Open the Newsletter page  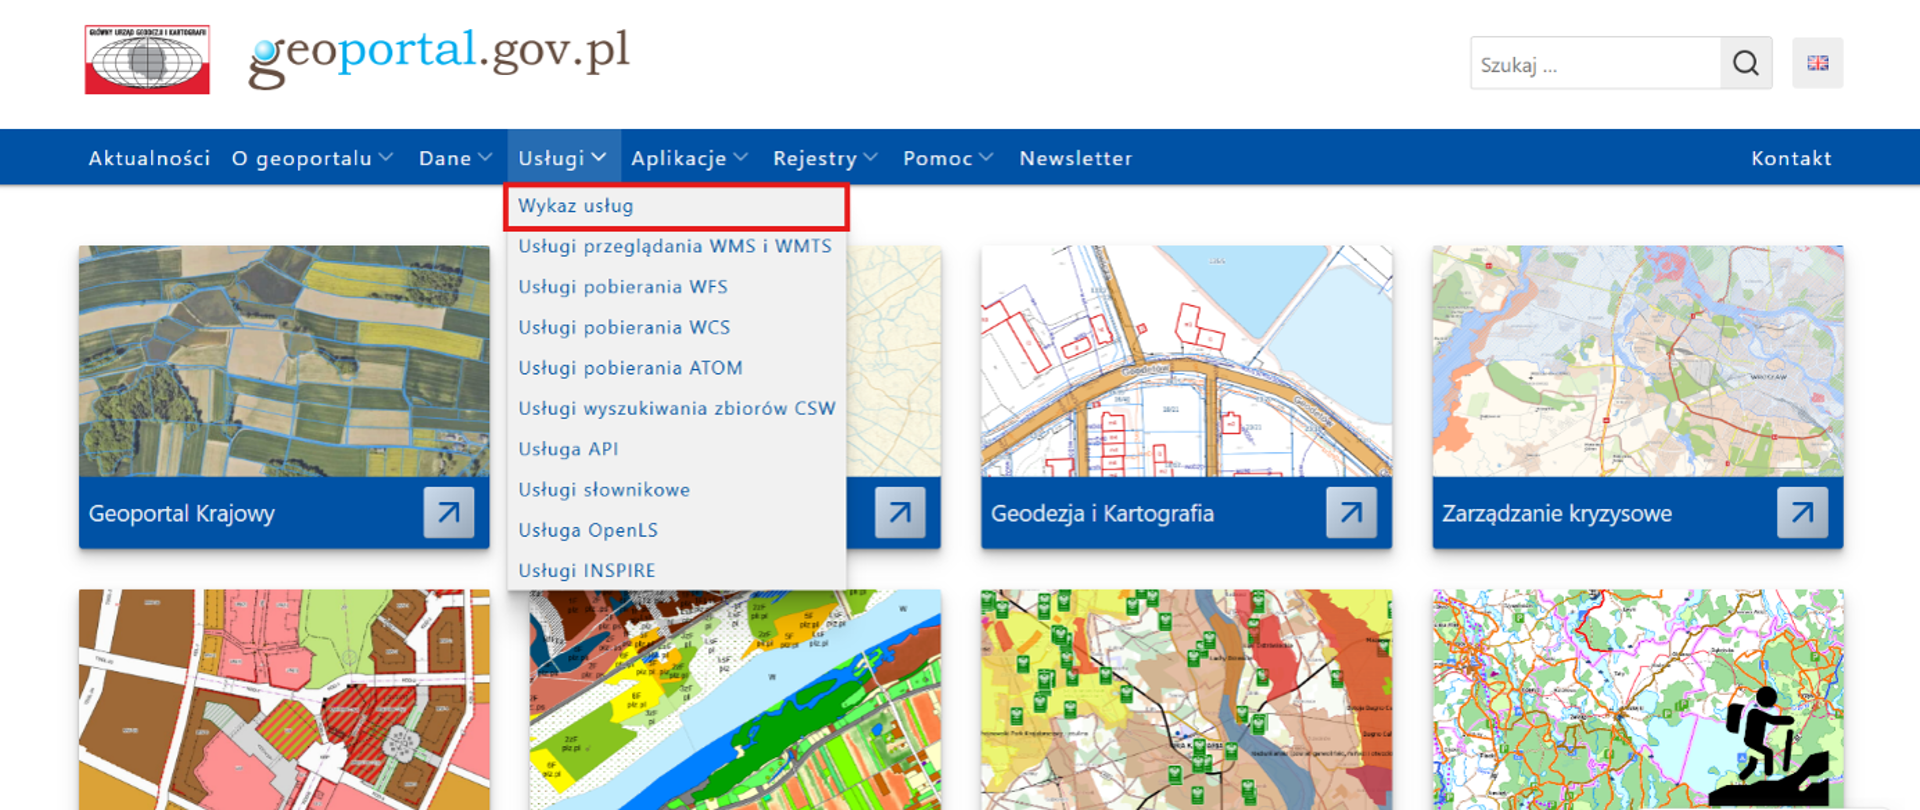1075,158
